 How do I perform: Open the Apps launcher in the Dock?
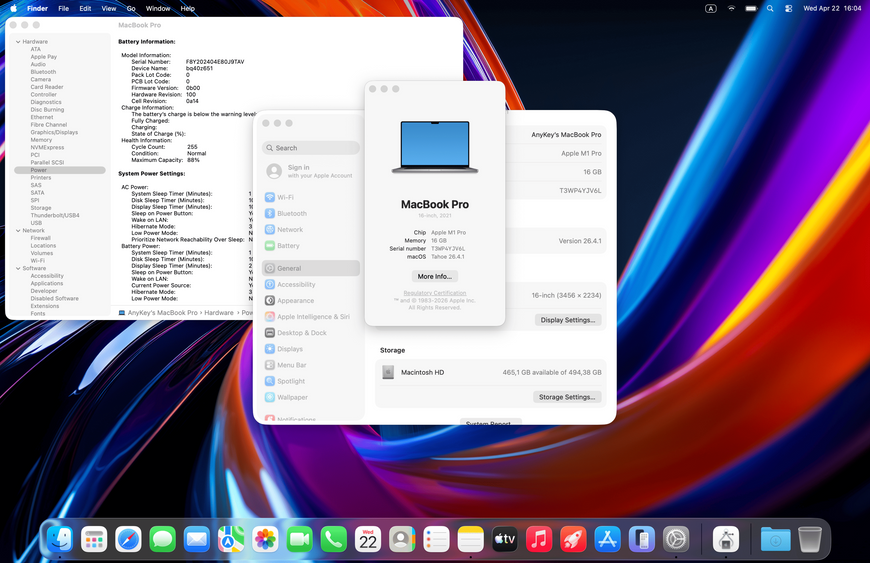point(94,539)
